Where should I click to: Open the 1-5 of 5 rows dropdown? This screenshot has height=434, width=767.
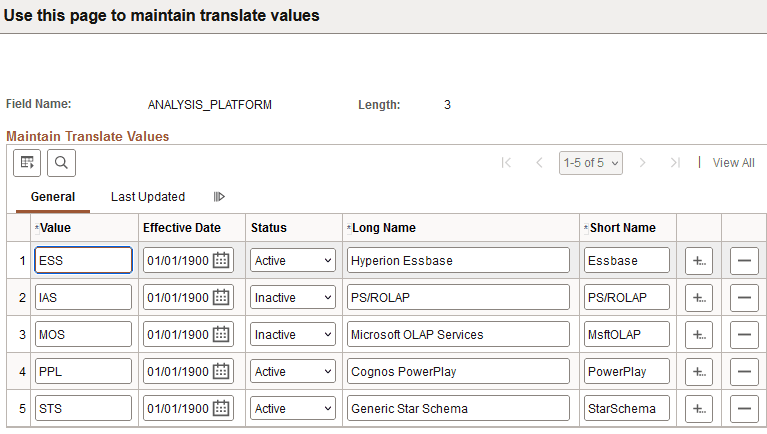(591, 162)
